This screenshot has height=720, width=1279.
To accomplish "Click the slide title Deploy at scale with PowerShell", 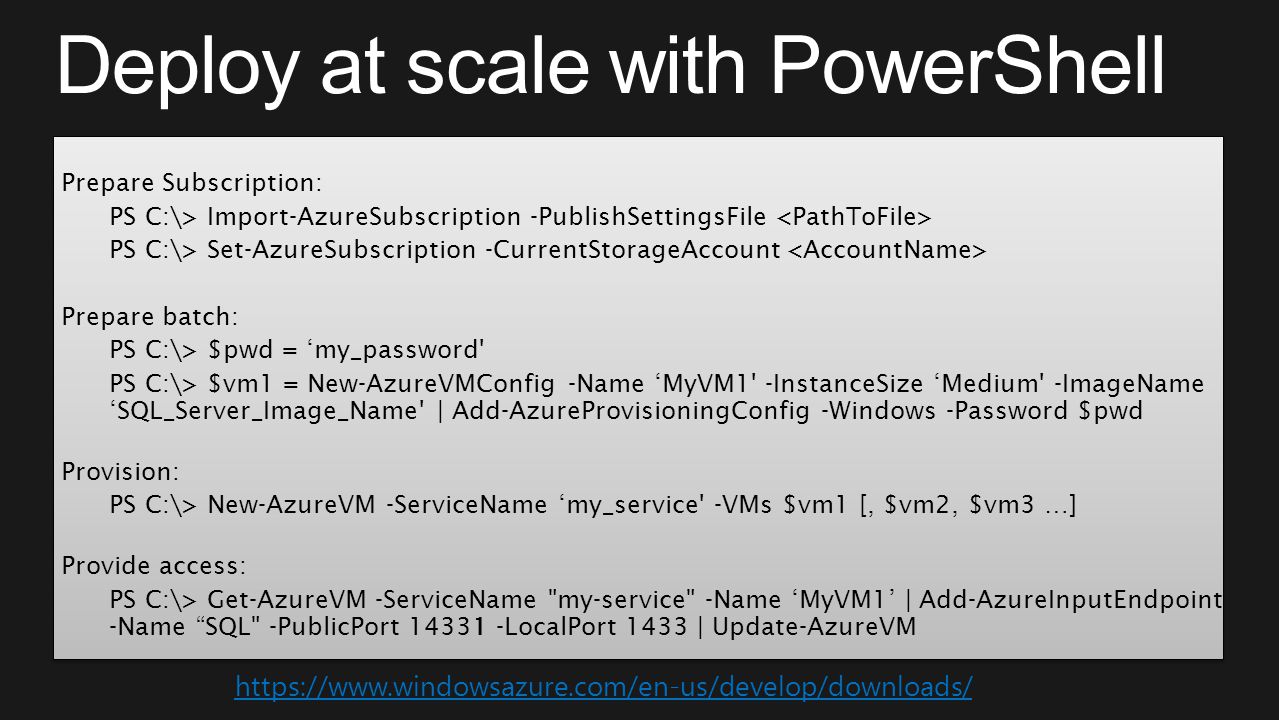I will coord(611,65).
